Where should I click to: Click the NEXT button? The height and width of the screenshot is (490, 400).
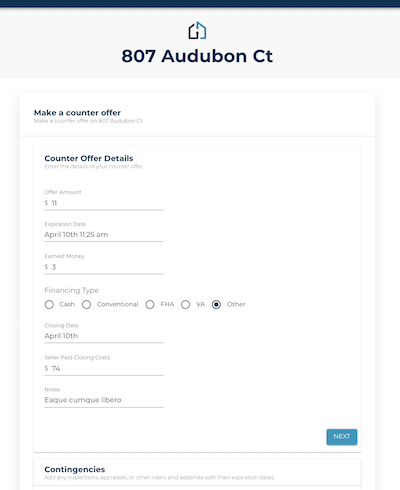pos(342,437)
